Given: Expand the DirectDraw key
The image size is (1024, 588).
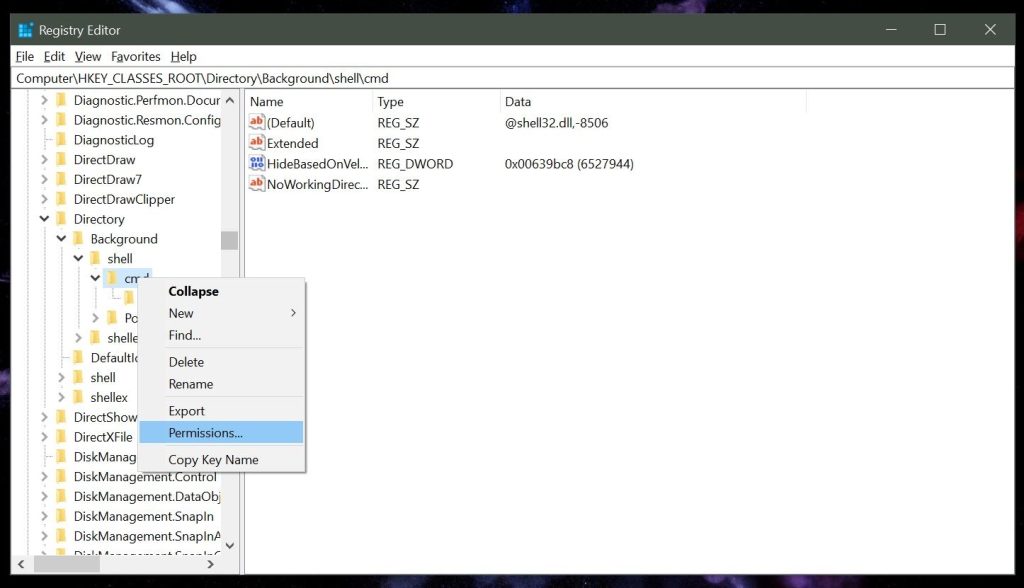Looking at the screenshot, I should (x=44, y=159).
